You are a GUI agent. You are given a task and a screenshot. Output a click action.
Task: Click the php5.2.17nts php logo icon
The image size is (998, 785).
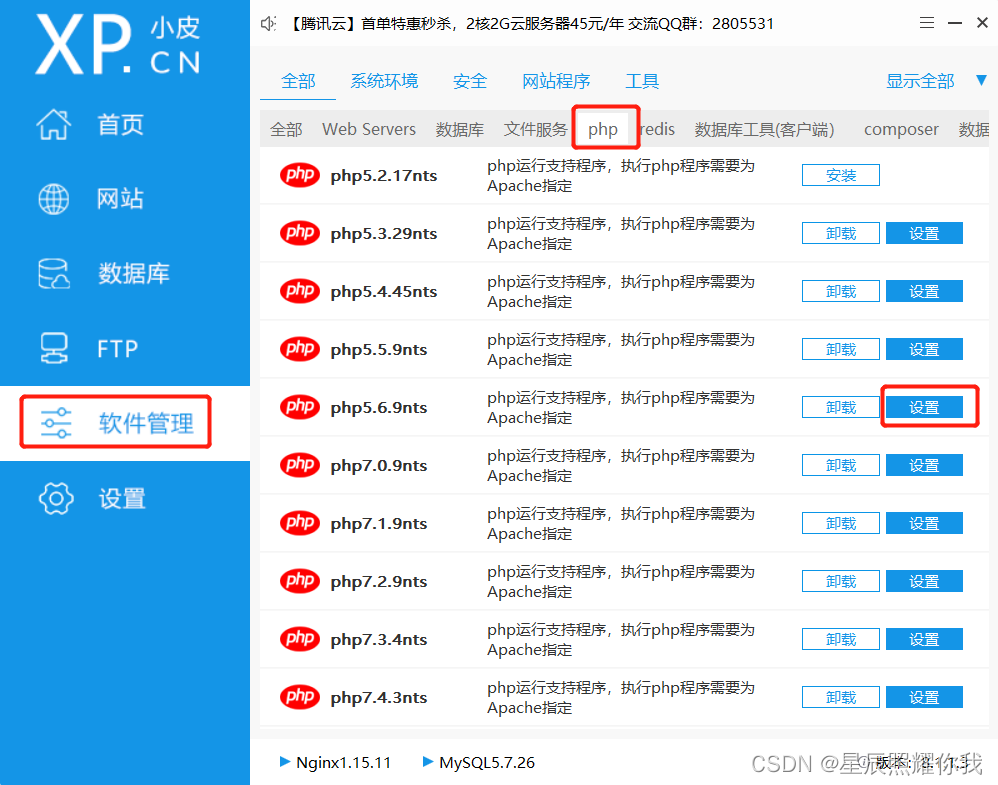[x=300, y=175]
